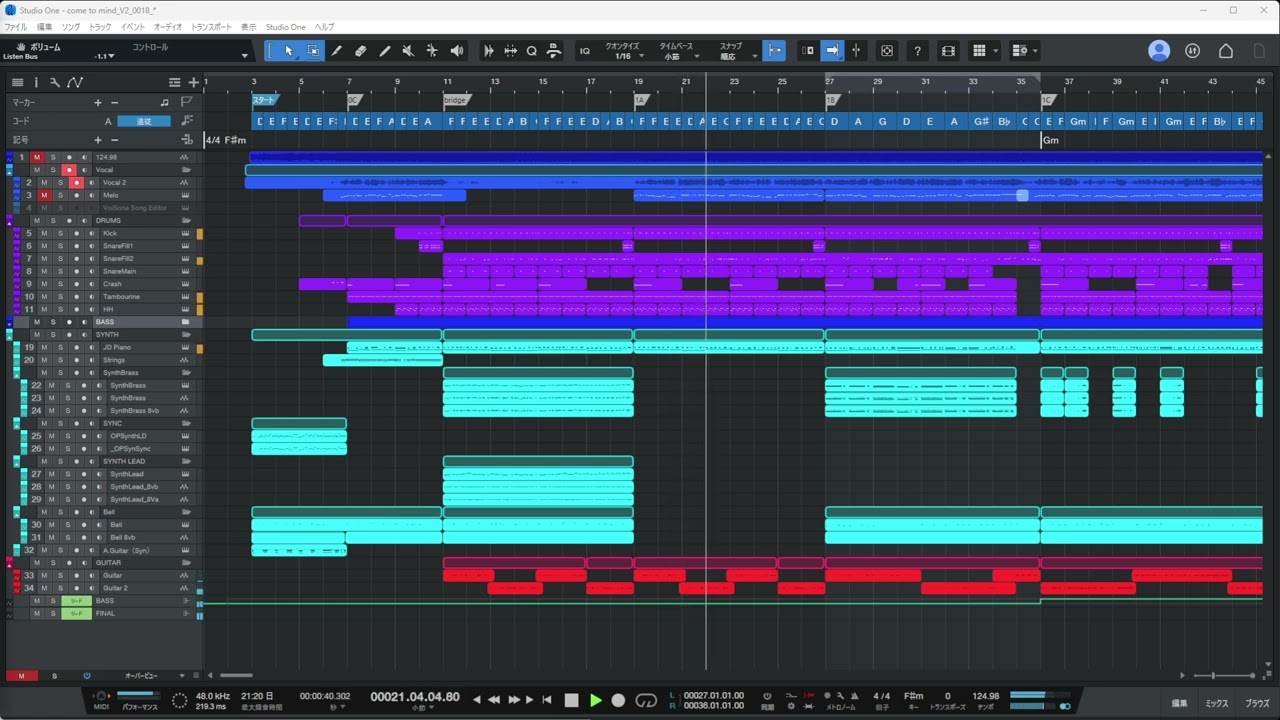This screenshot has height=720, width=1280.
Task: Mute the Vocal 2 track
Action: [43, 183]
